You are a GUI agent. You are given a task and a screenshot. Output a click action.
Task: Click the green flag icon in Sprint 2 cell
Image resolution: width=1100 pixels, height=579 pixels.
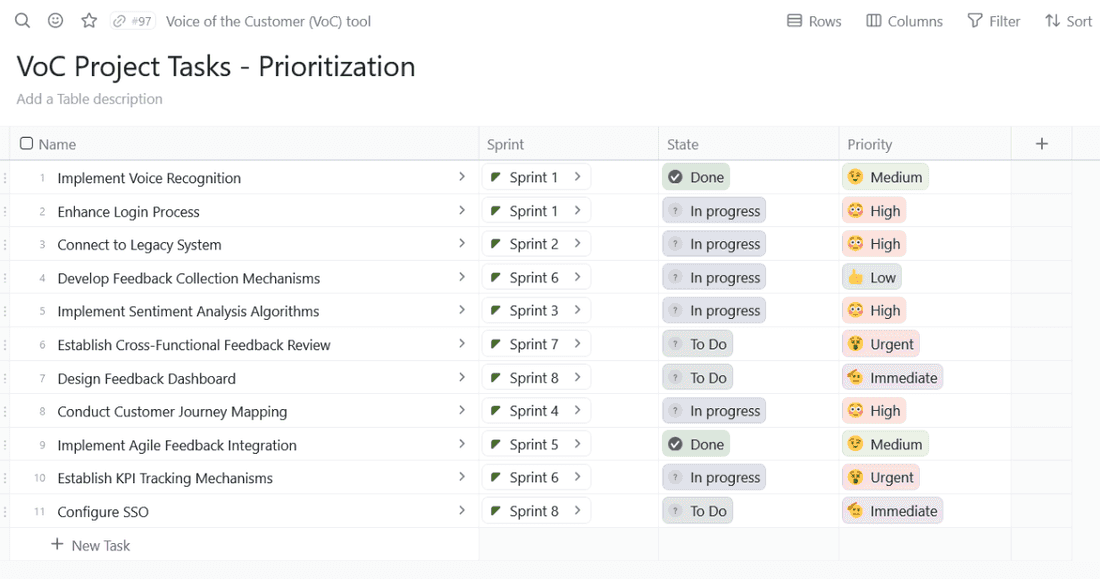click(x=495, y=243)
